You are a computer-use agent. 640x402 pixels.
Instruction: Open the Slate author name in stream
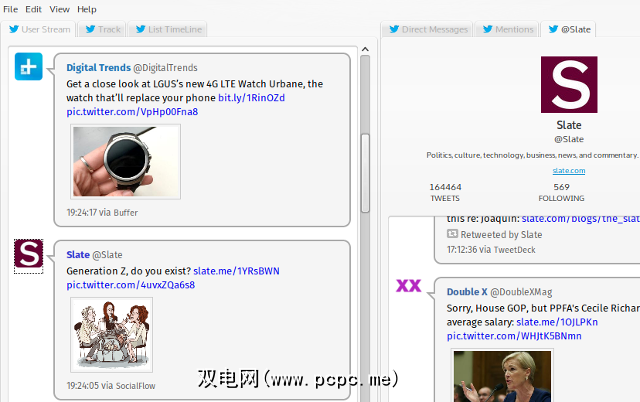[x=78, y=255]
